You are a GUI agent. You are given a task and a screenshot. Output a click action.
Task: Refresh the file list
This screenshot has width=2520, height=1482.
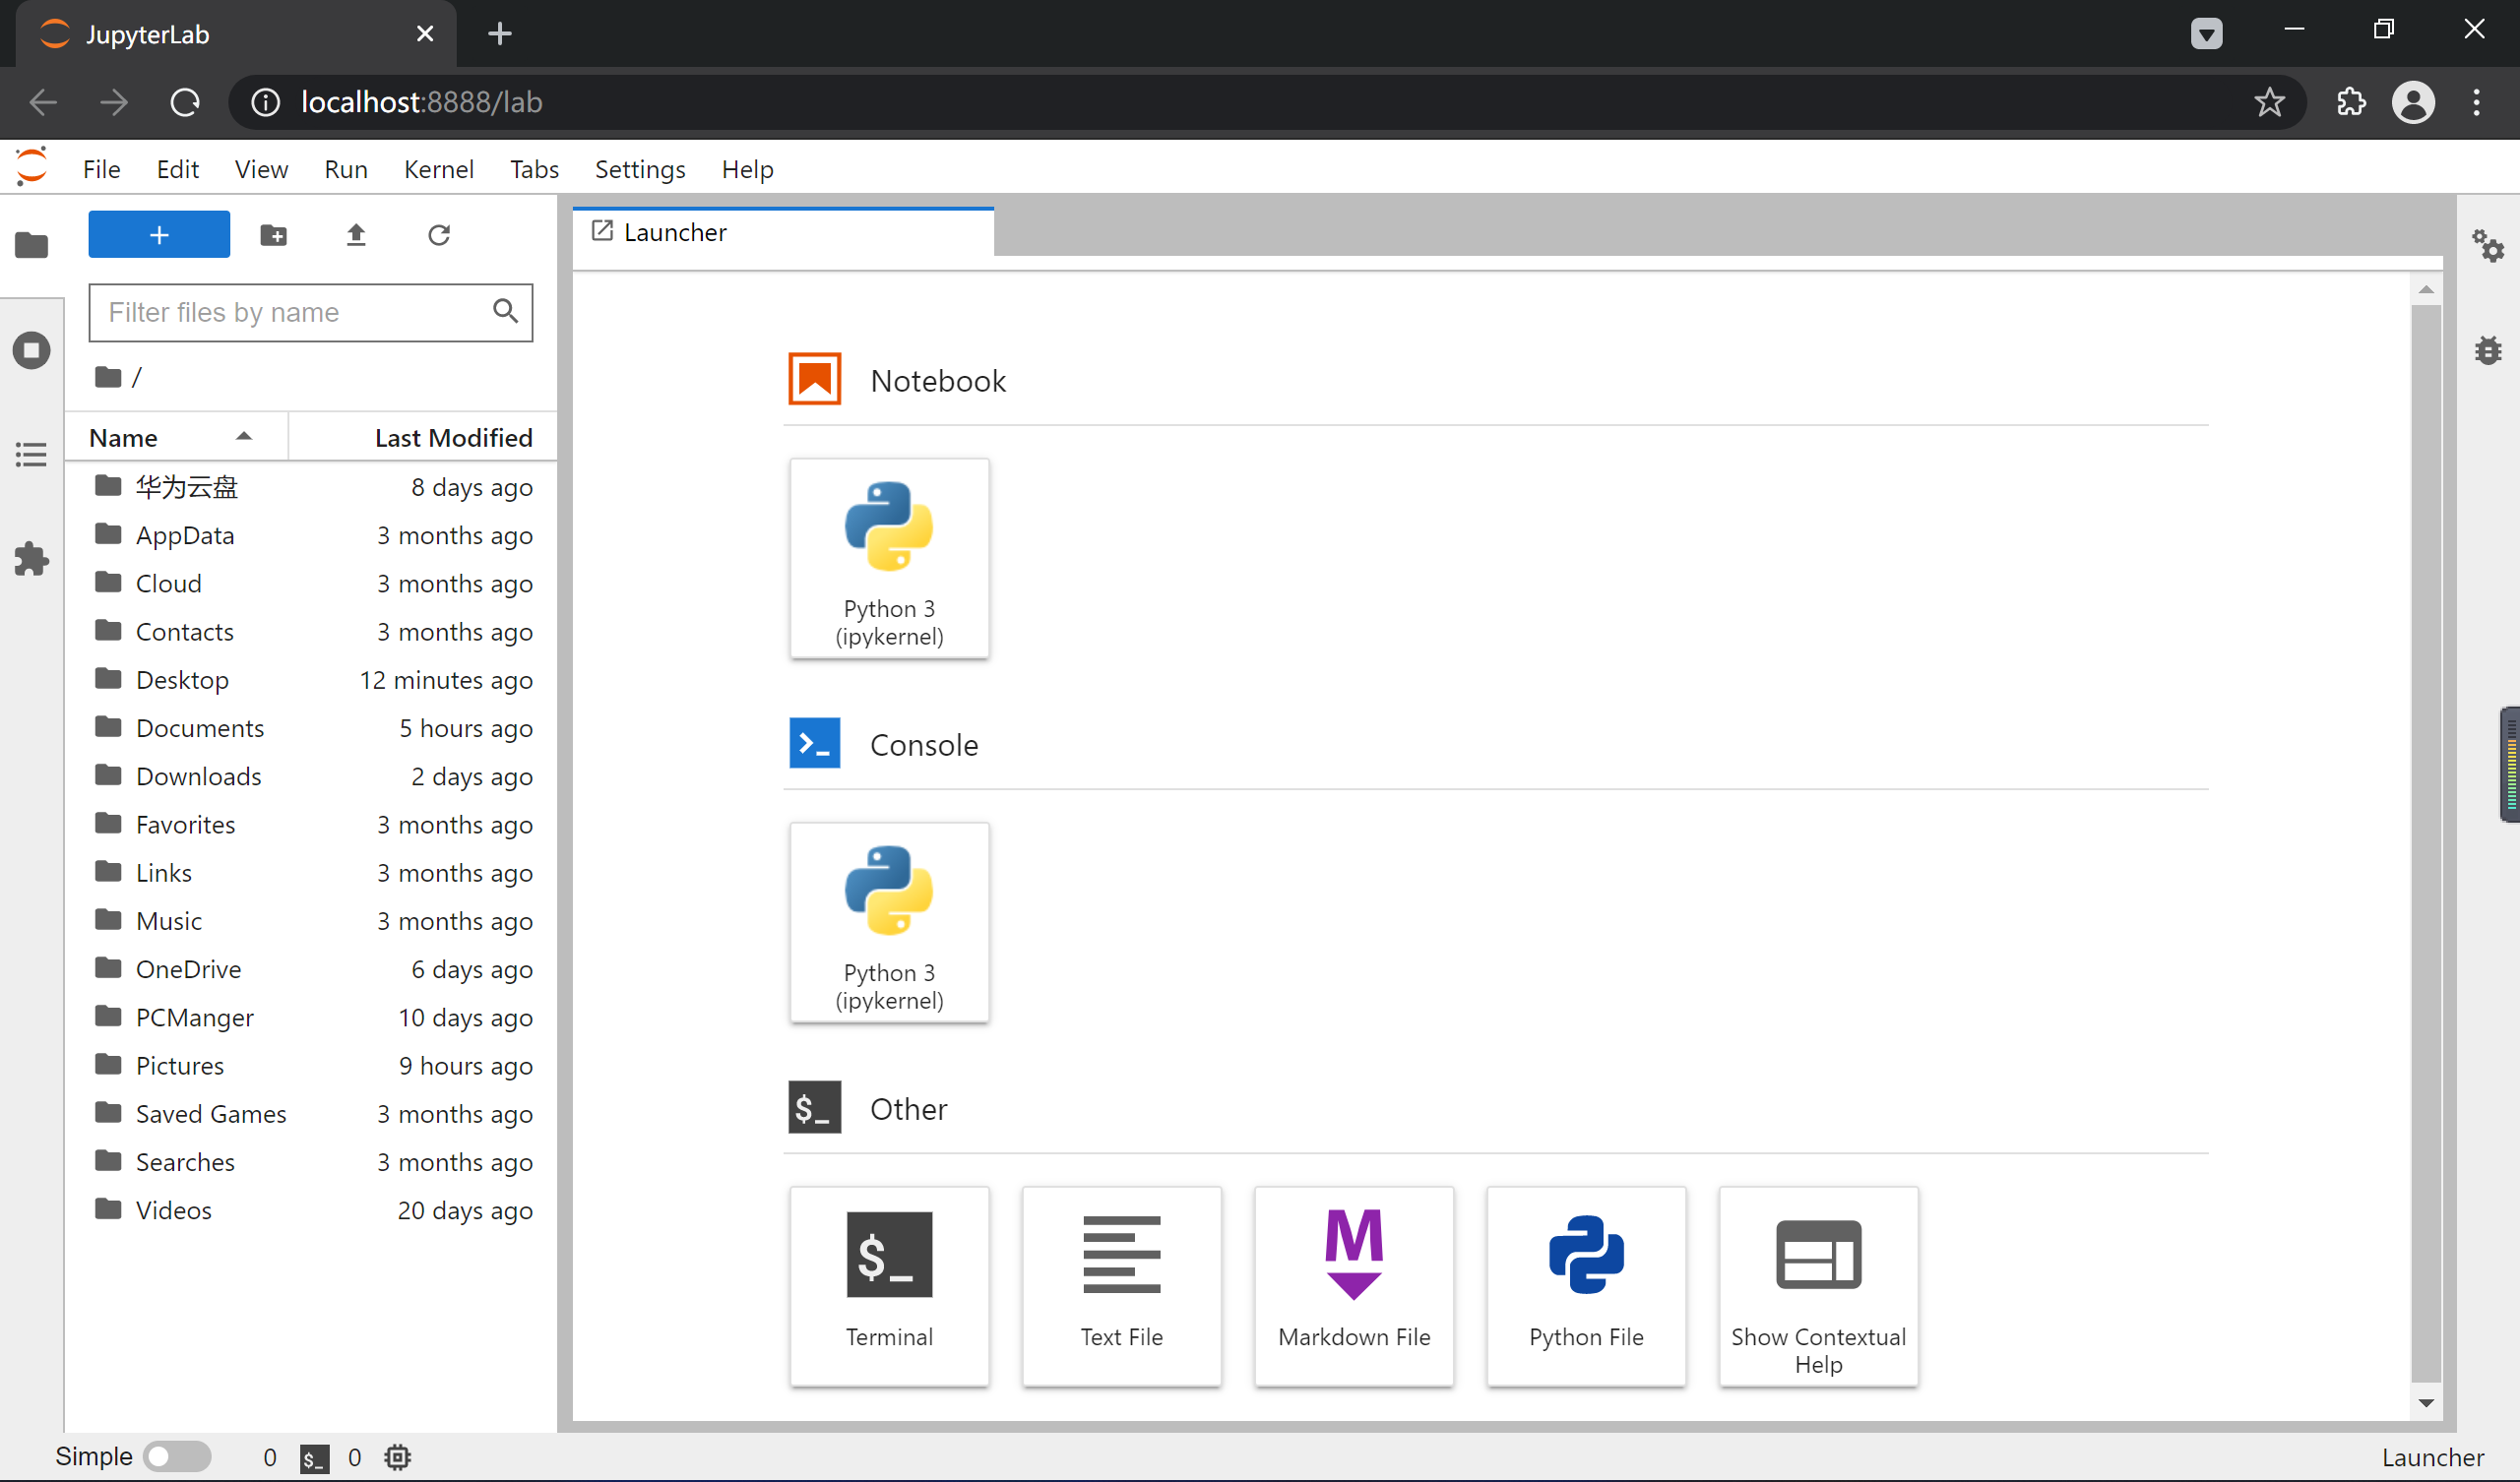click(x=439, y=235)
